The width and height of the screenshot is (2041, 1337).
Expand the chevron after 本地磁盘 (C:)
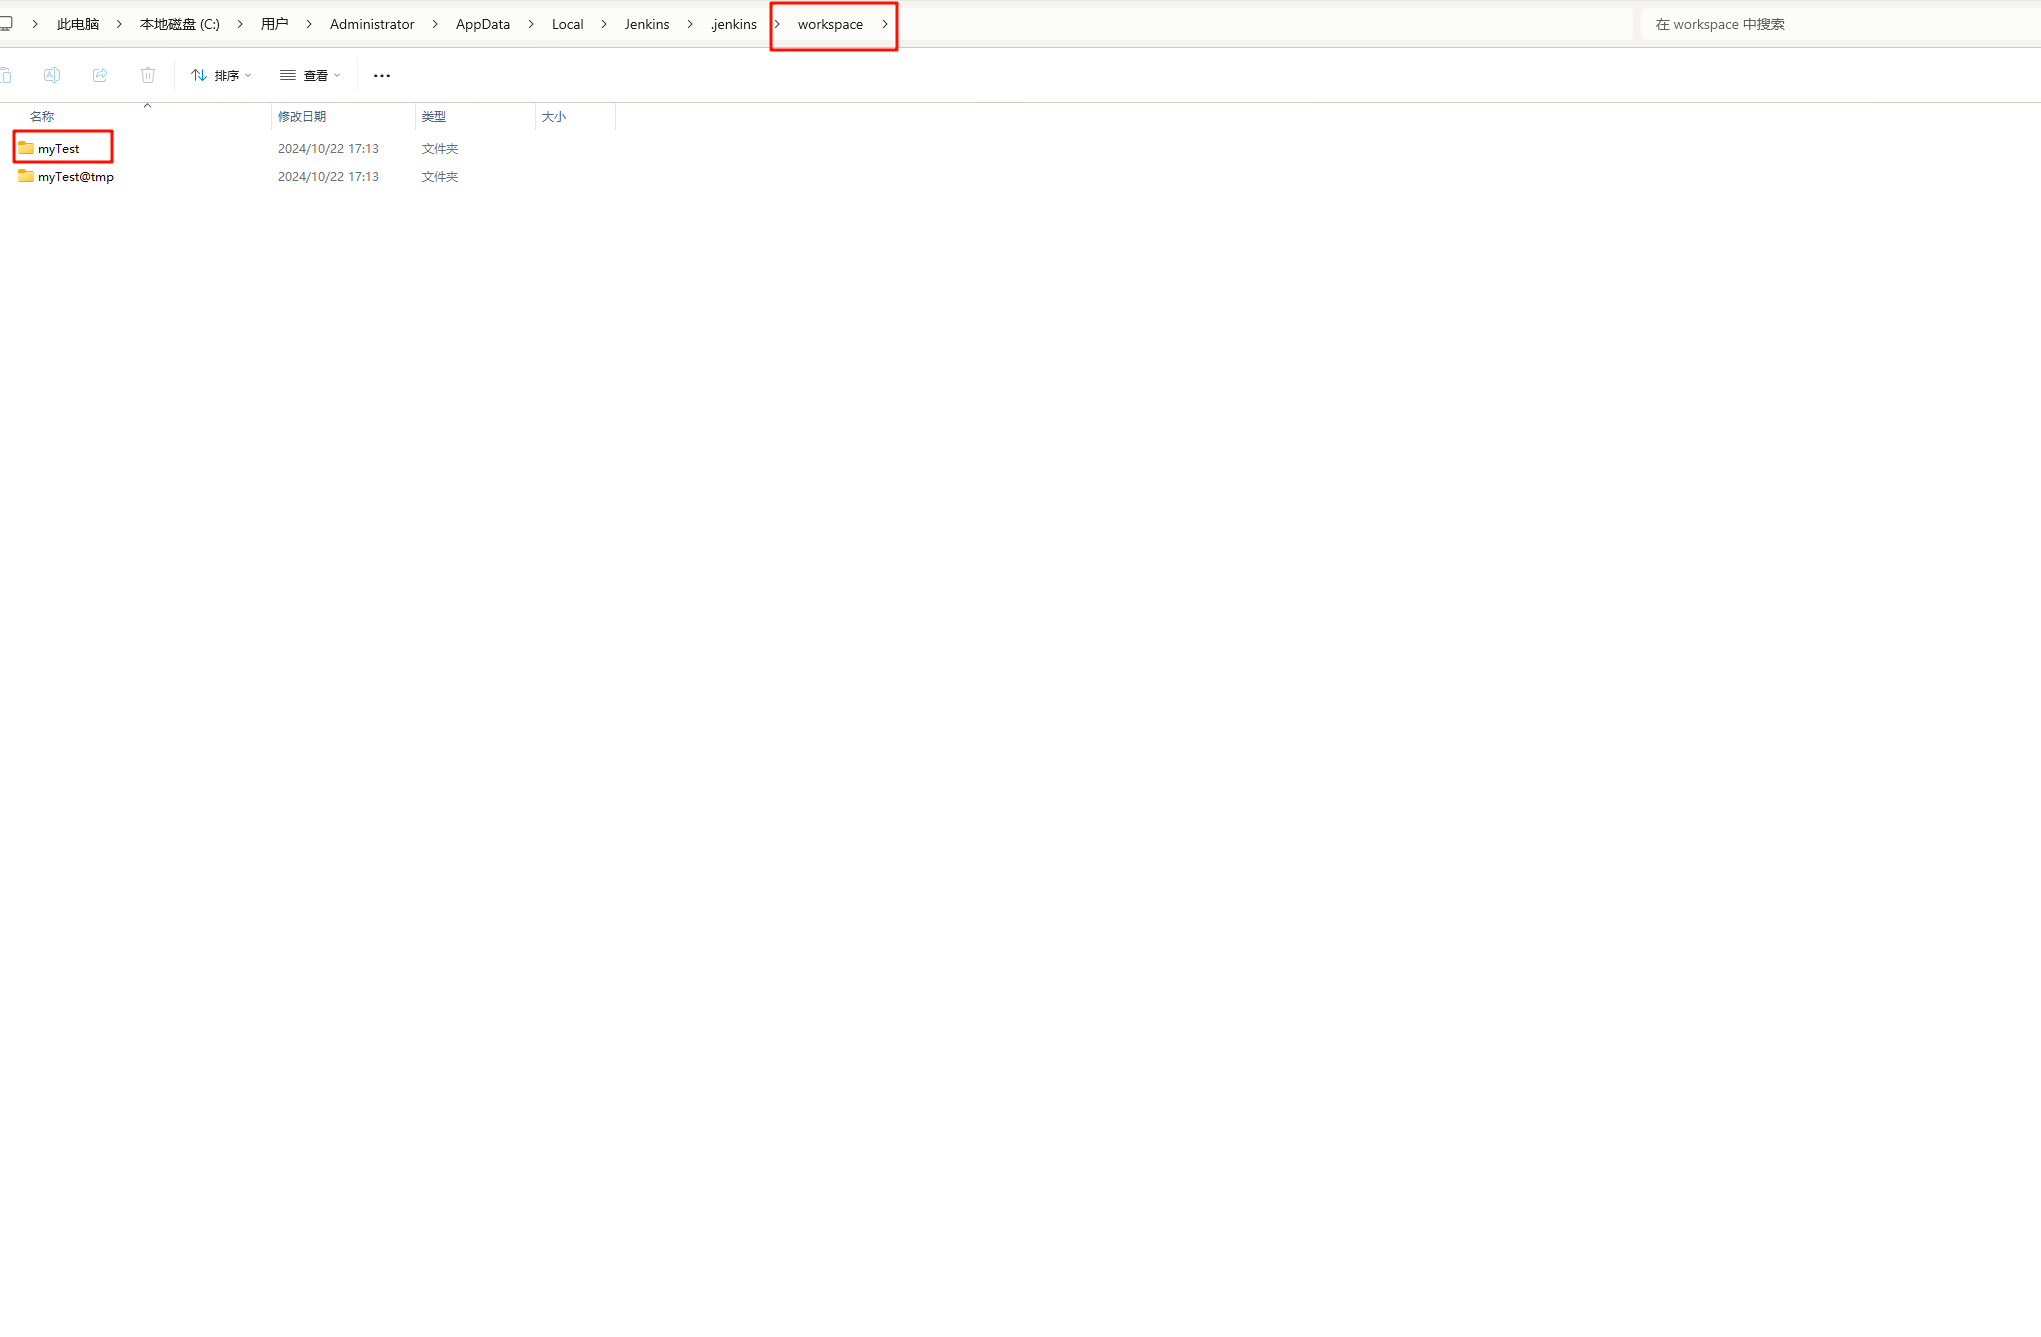pos(240,24)
